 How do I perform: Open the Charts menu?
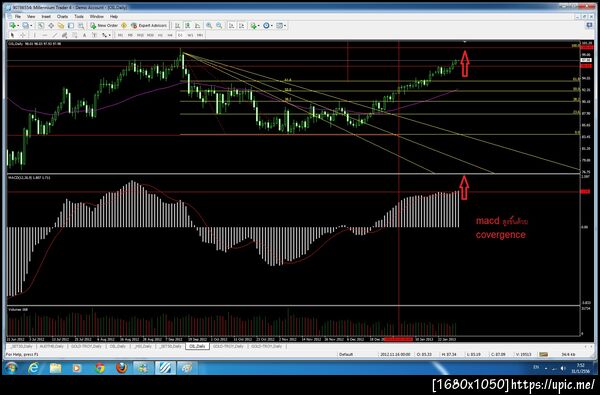[x=62, y=16]
